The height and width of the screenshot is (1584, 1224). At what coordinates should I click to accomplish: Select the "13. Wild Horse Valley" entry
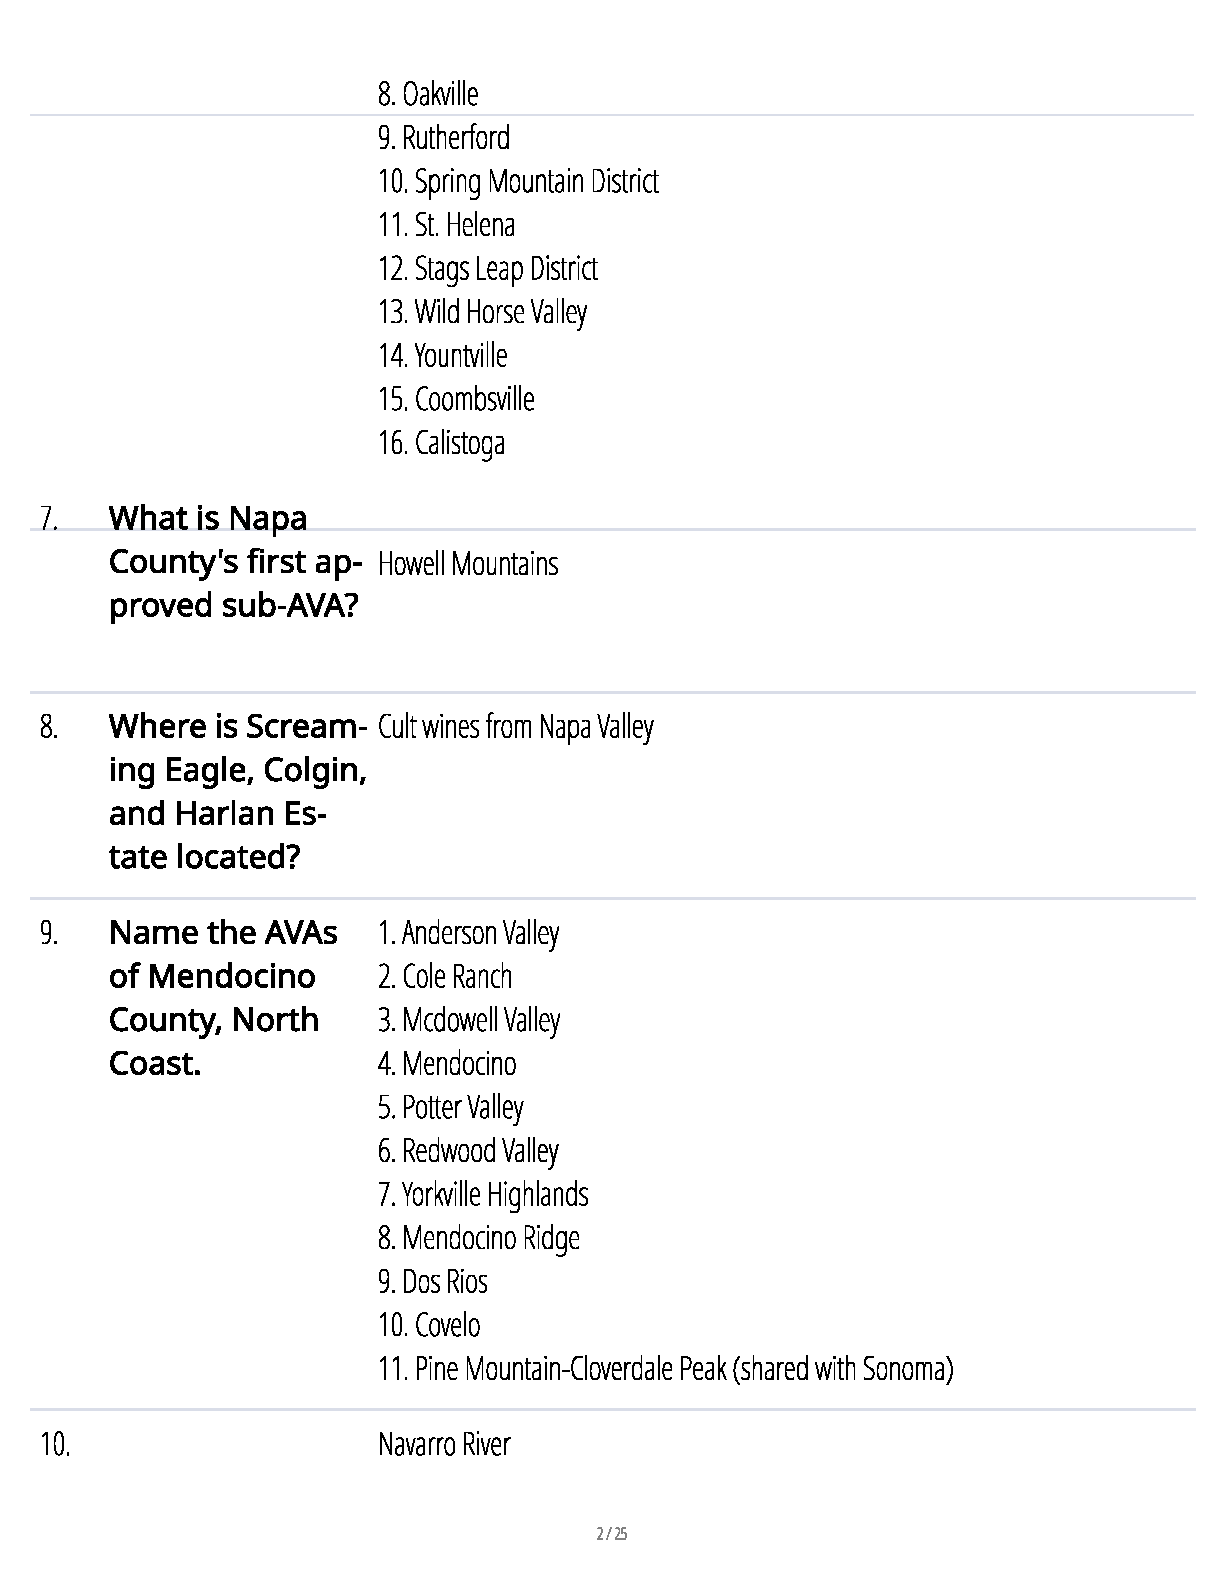click(x=482, y=312)
